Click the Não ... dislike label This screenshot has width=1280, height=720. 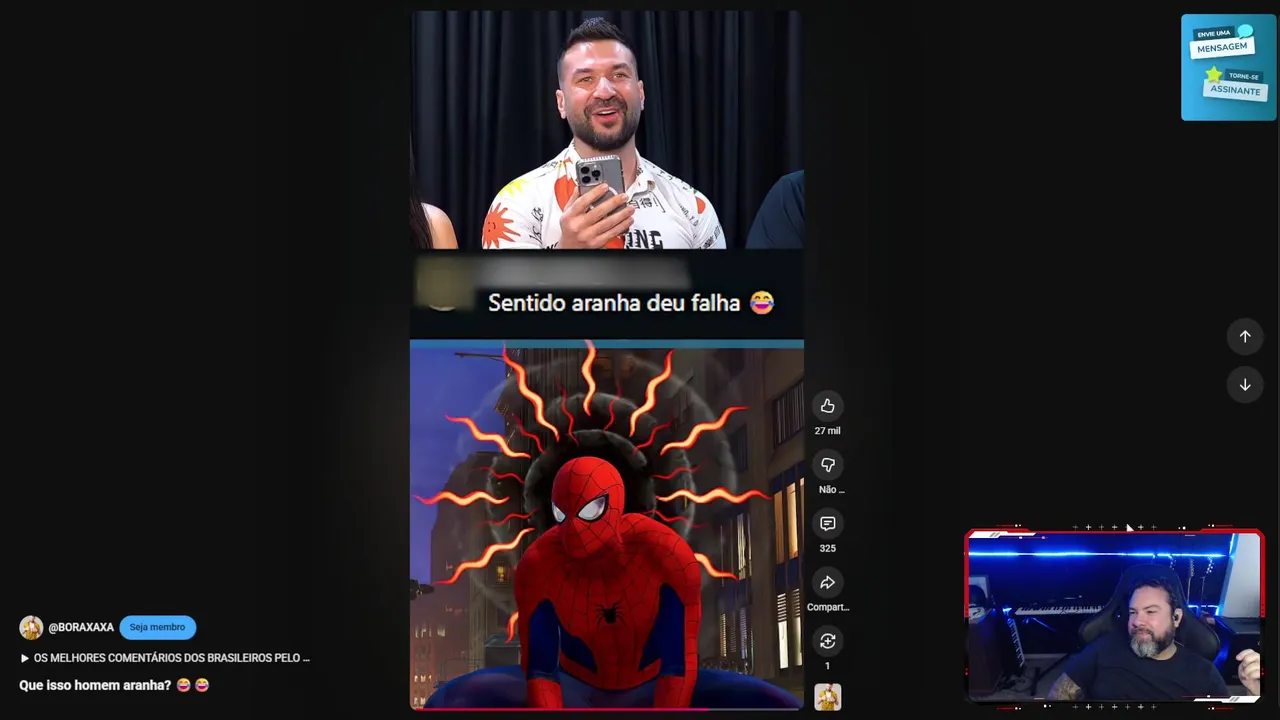[831, 490]
